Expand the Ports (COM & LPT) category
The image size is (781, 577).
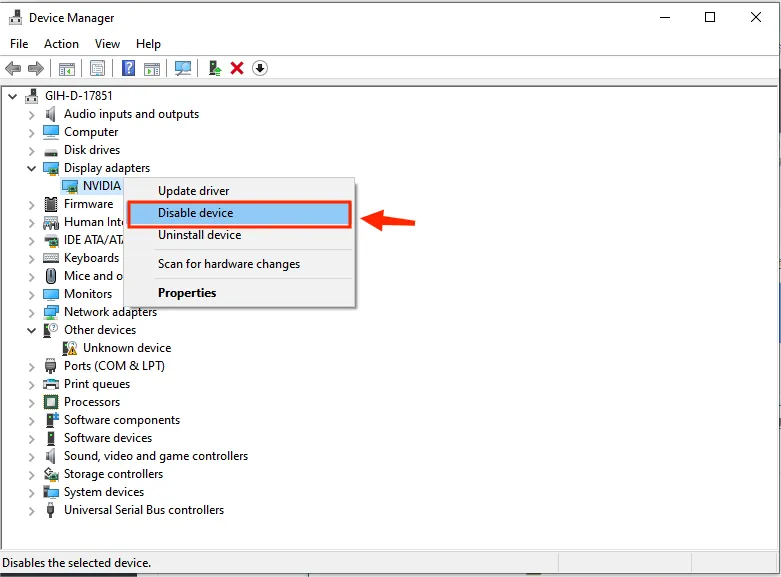(x=31, y=367)
